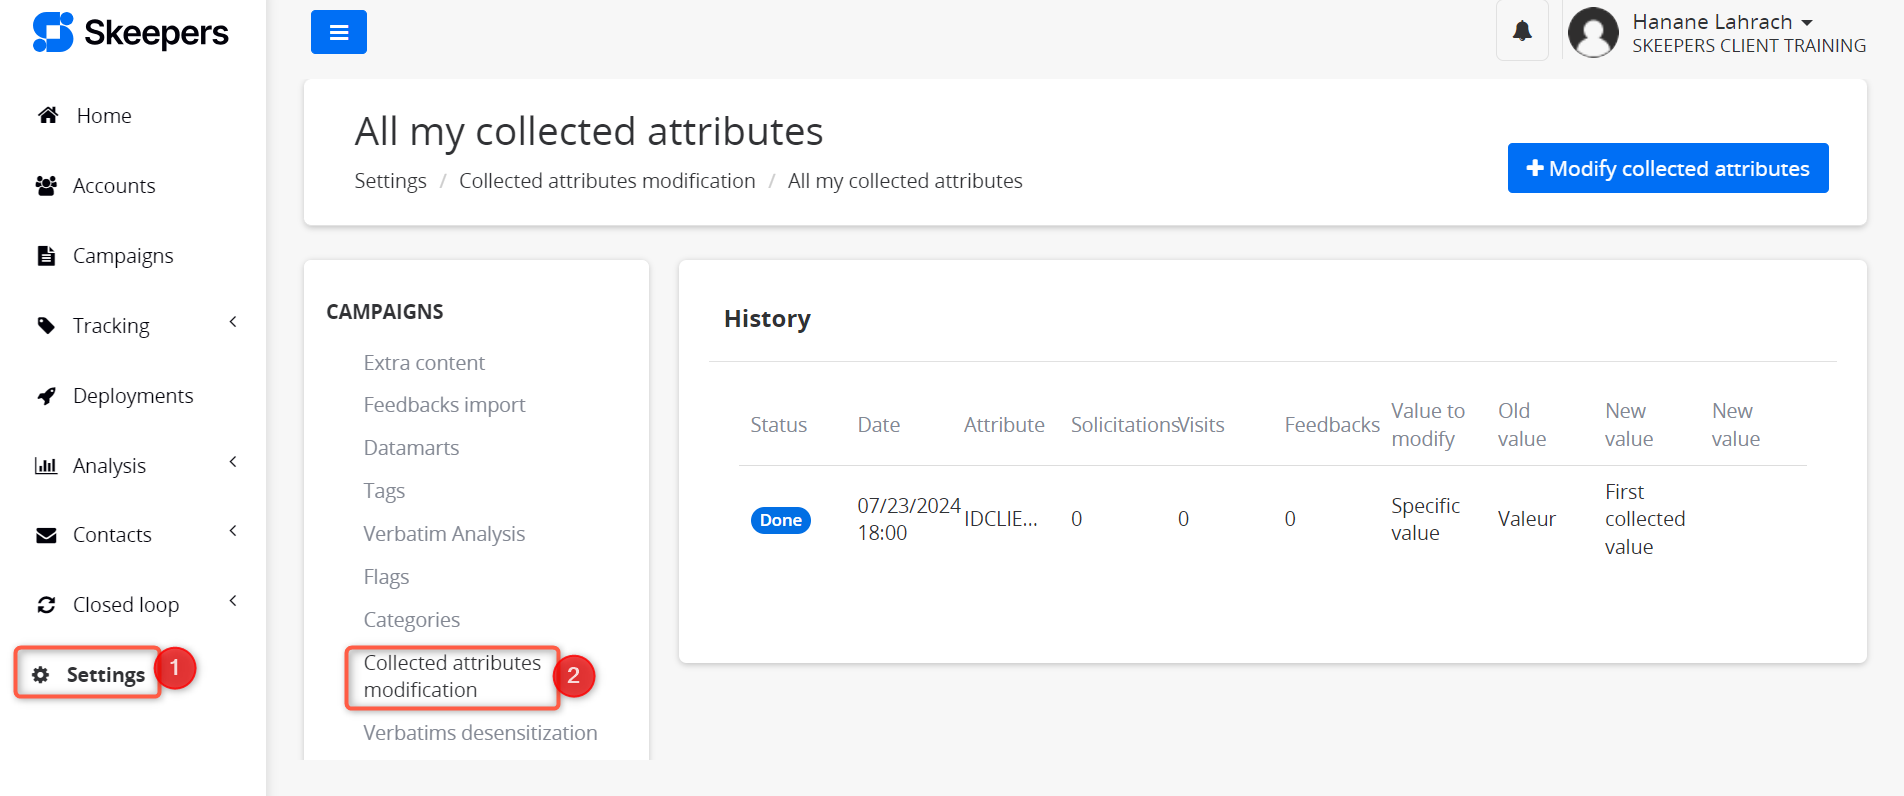
Task: Click the Done status badge
Action: [781, 520]
